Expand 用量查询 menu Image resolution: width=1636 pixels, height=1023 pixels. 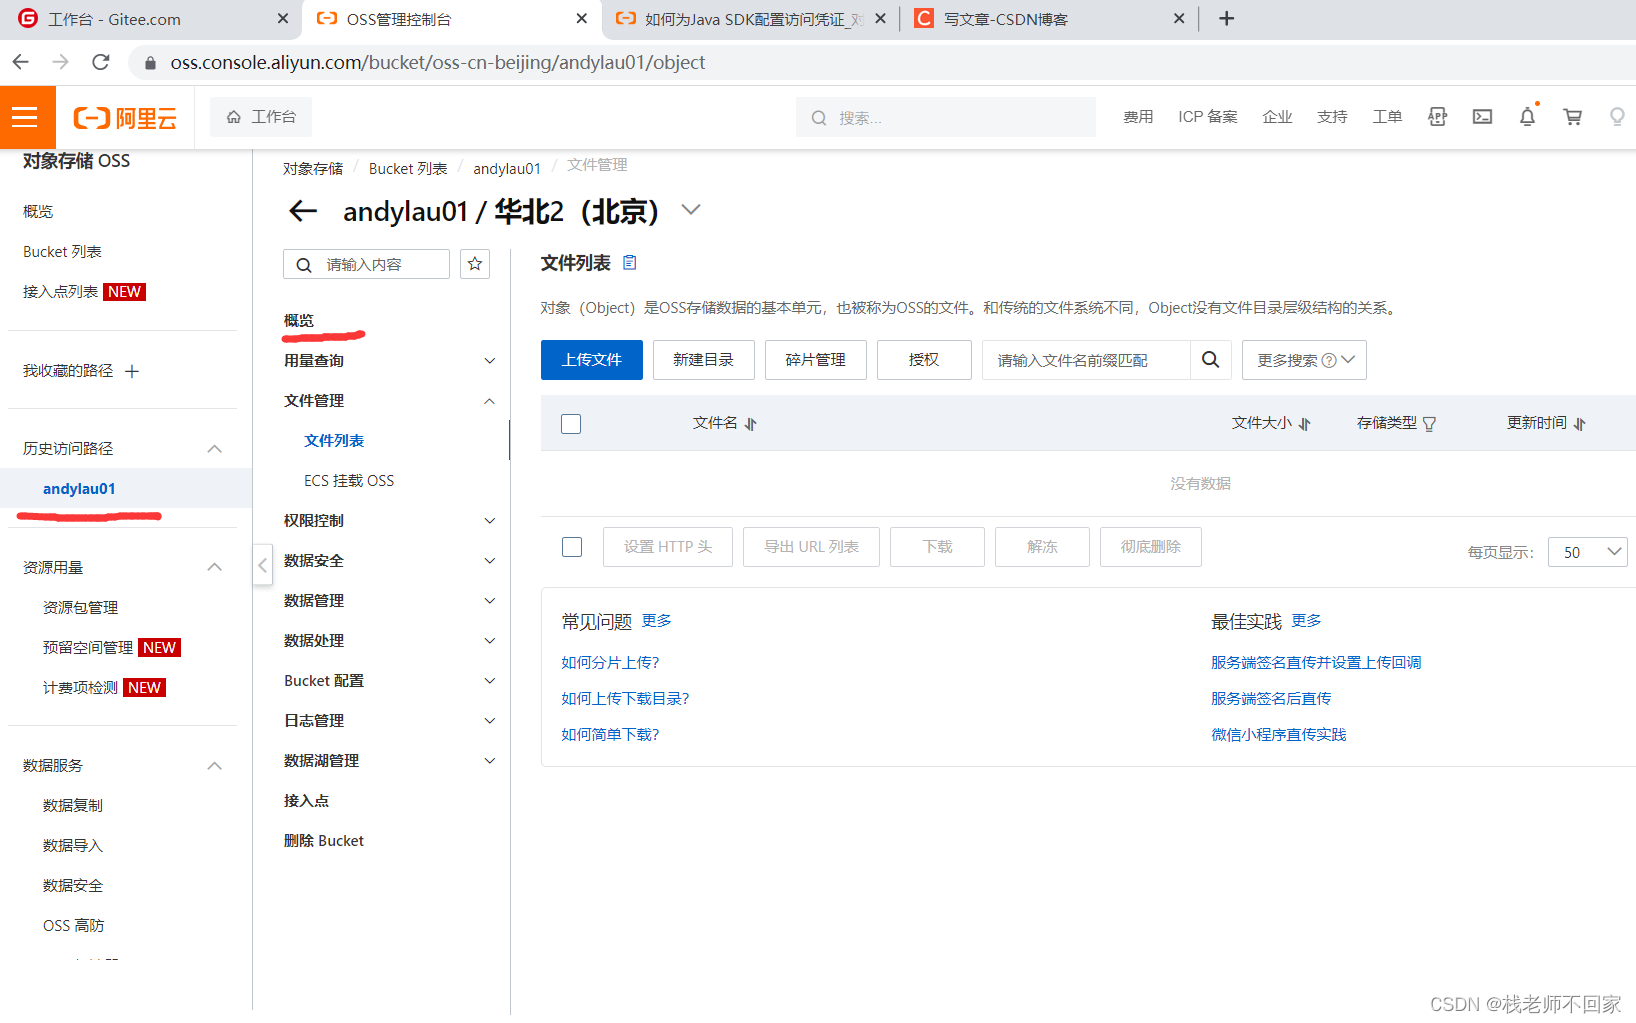[490, 361]
